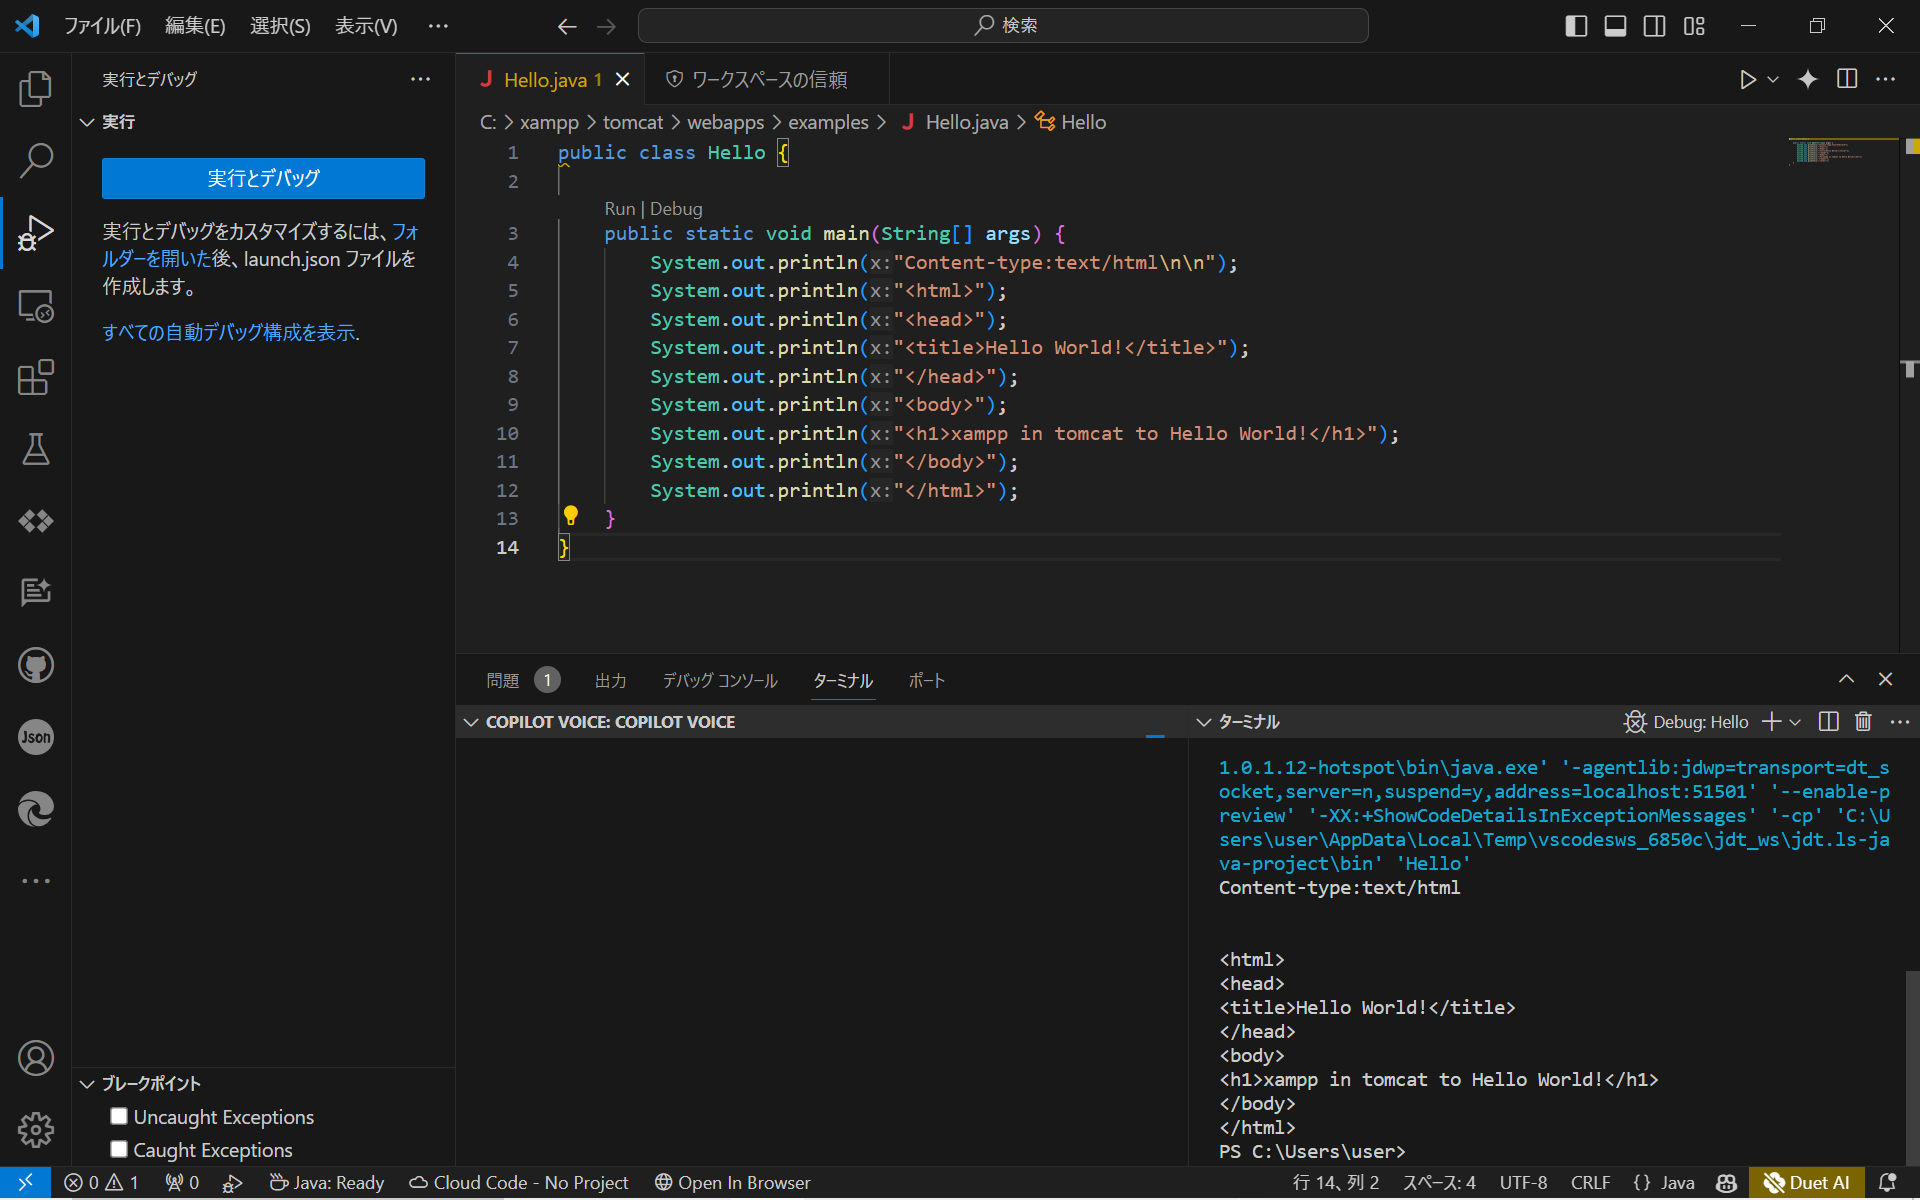This screenshot has width=1920, height=1200.
Task: Toggle primary sidebar layout icon
Action: tap(1576, 26)
